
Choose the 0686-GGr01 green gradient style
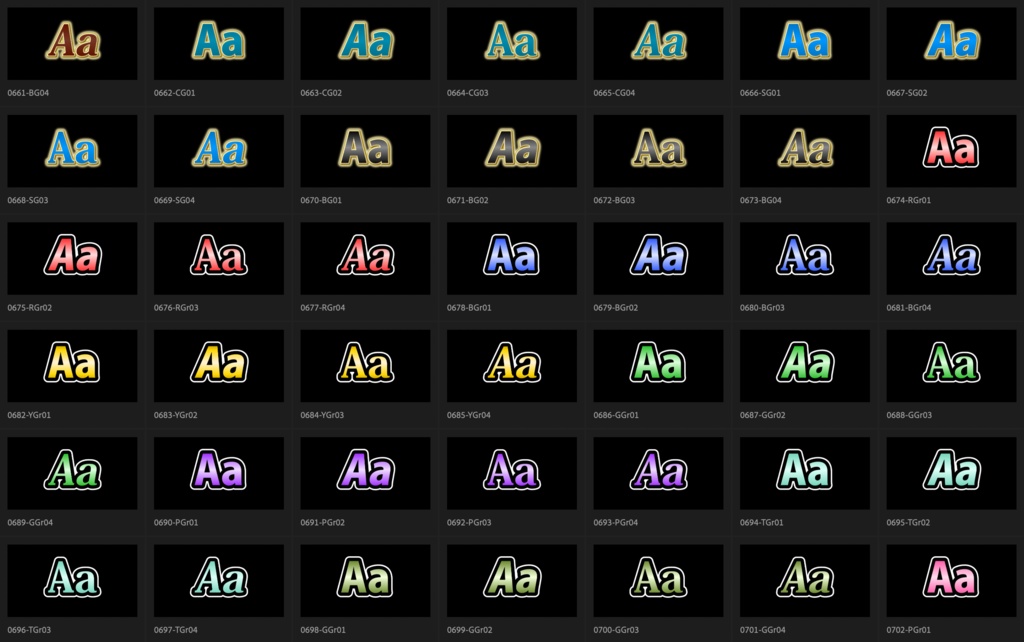(656, 365)
